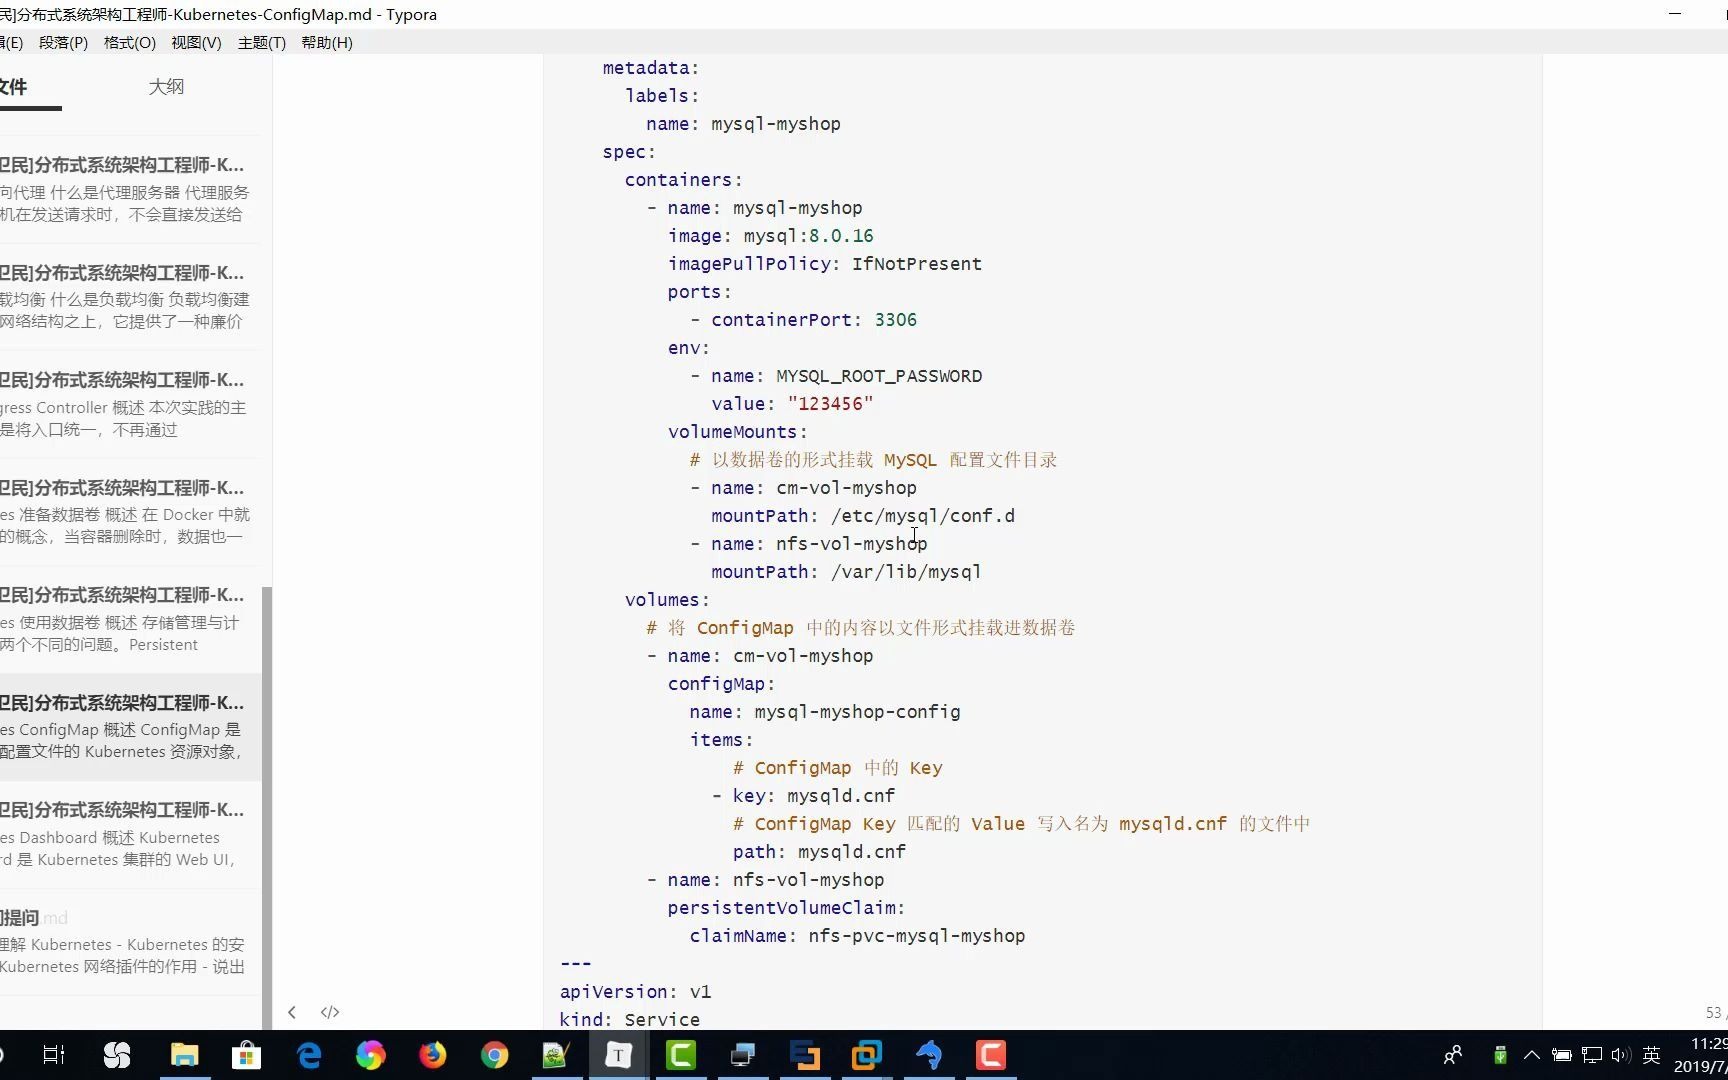1728x1080 pixels.
Task: Open the 主题(T) menu
Action: tap(262, 42)
